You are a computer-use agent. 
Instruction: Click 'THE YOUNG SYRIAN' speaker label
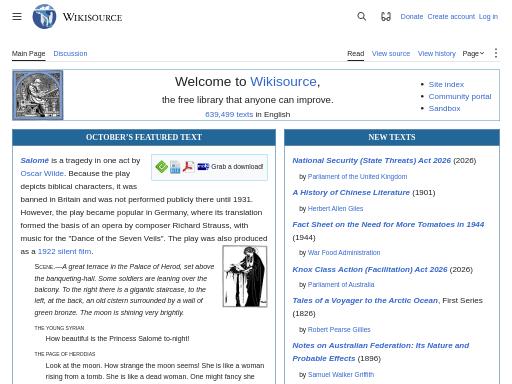click(x=59, y=328)
